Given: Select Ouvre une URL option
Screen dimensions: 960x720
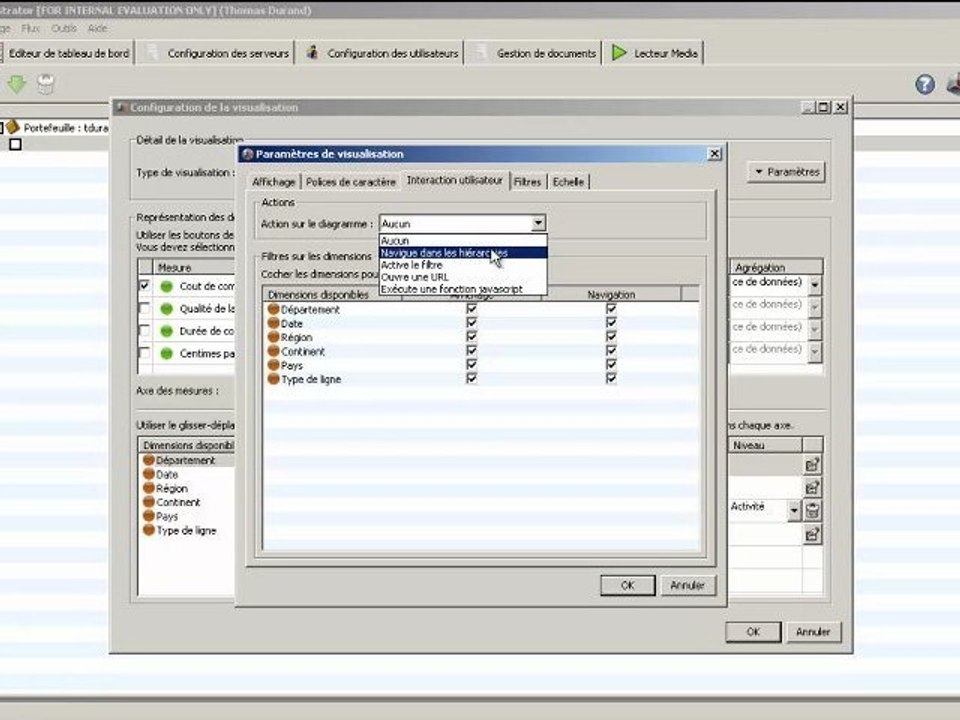Looking at the screenshot, I should tap(463, 277).
